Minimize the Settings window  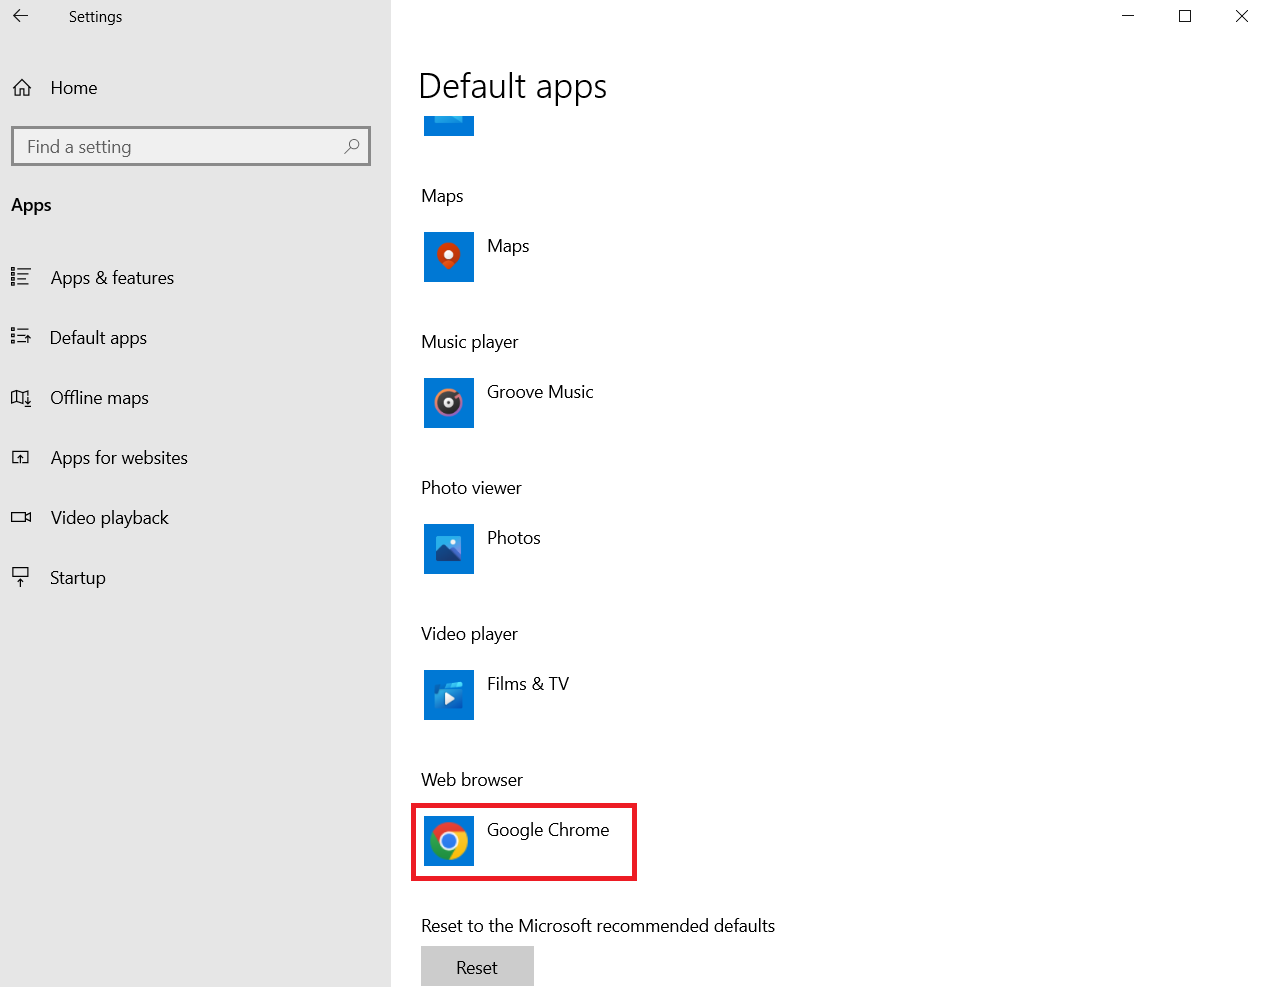coord(1128,16)
